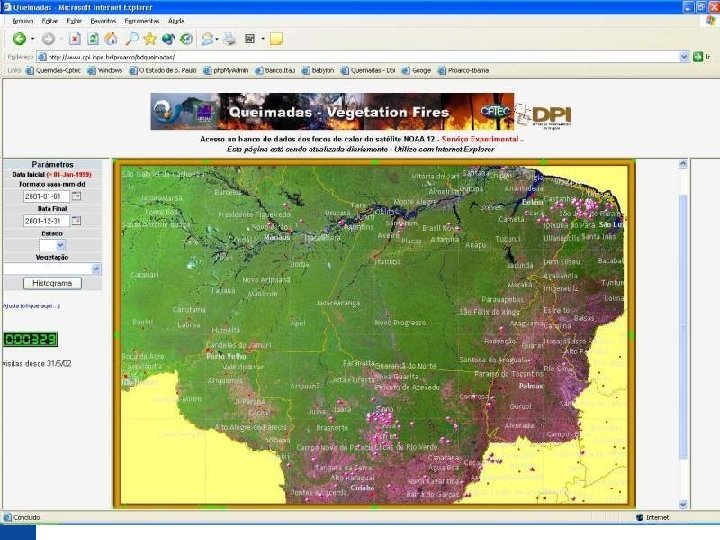This screenshot has width=720, height=540.
Task: Click Manaus on the satellite map
Action: pos(277,237)
